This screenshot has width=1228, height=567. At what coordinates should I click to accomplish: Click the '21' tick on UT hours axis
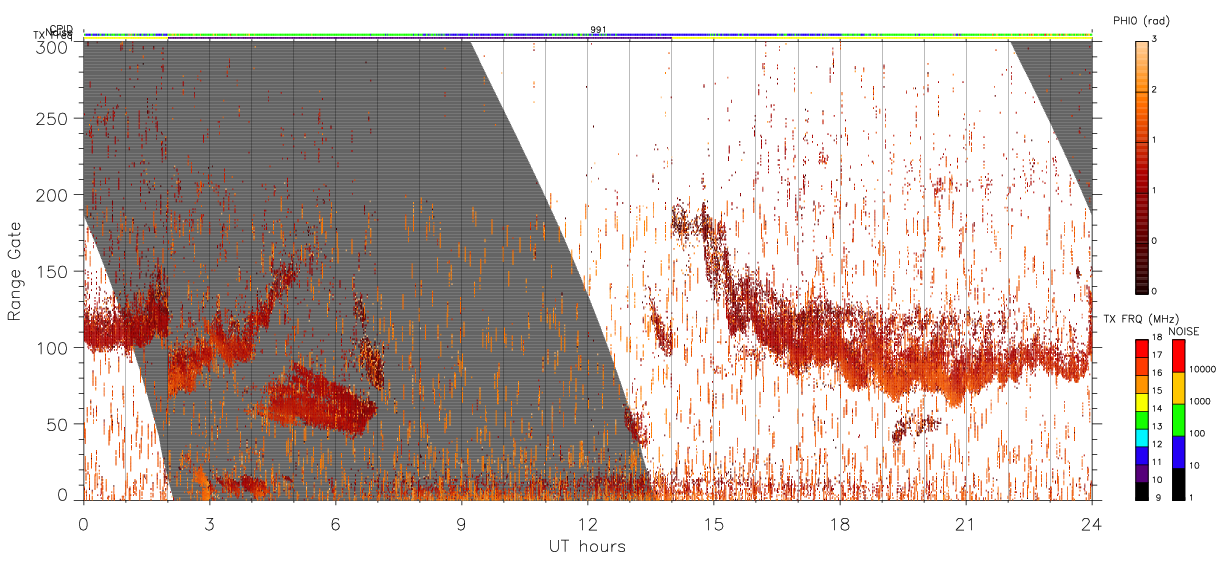[965, 523]
